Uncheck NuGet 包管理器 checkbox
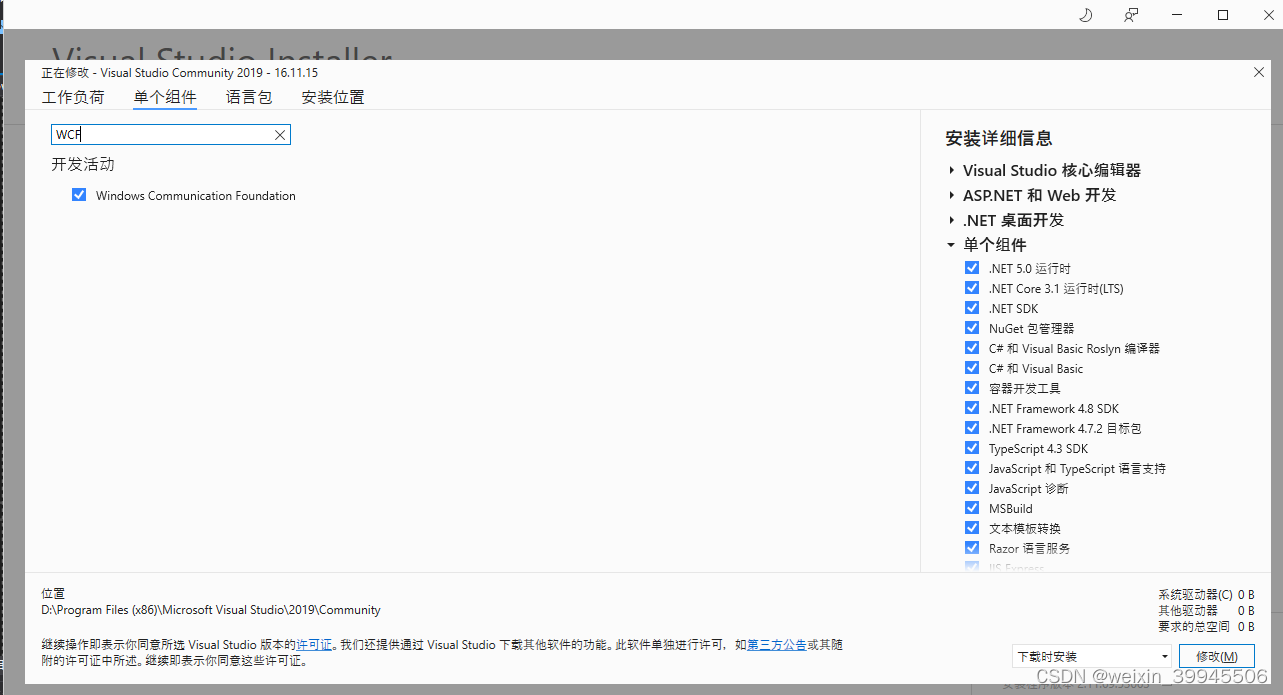The height and width of the screenshot is (695, 1283). (972, 328)
